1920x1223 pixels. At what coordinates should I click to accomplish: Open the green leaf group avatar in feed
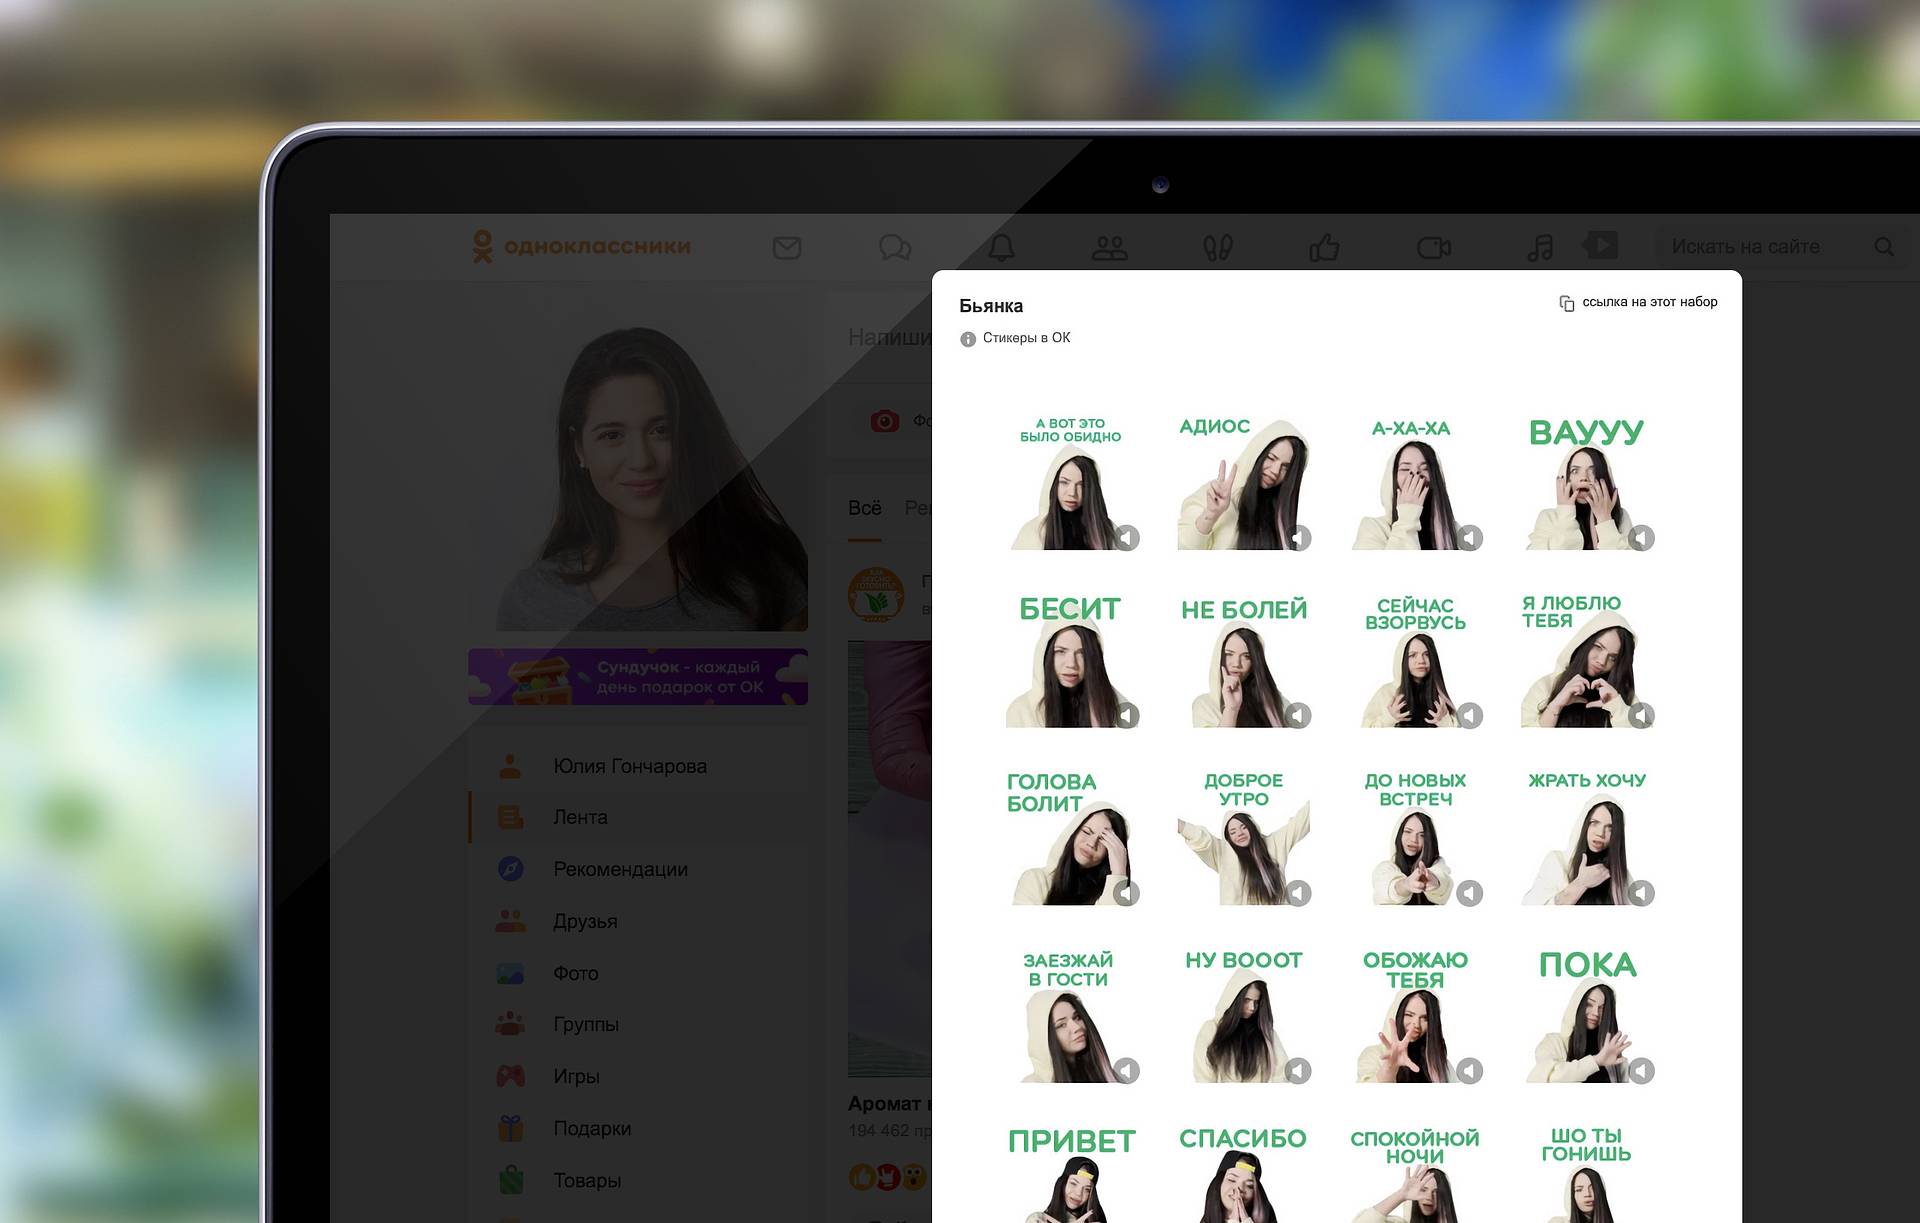click(x=876, y=594)
